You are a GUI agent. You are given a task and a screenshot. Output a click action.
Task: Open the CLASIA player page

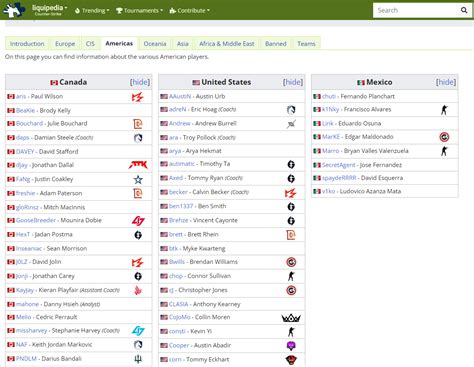pyautogui.click(x=179, y=304)
